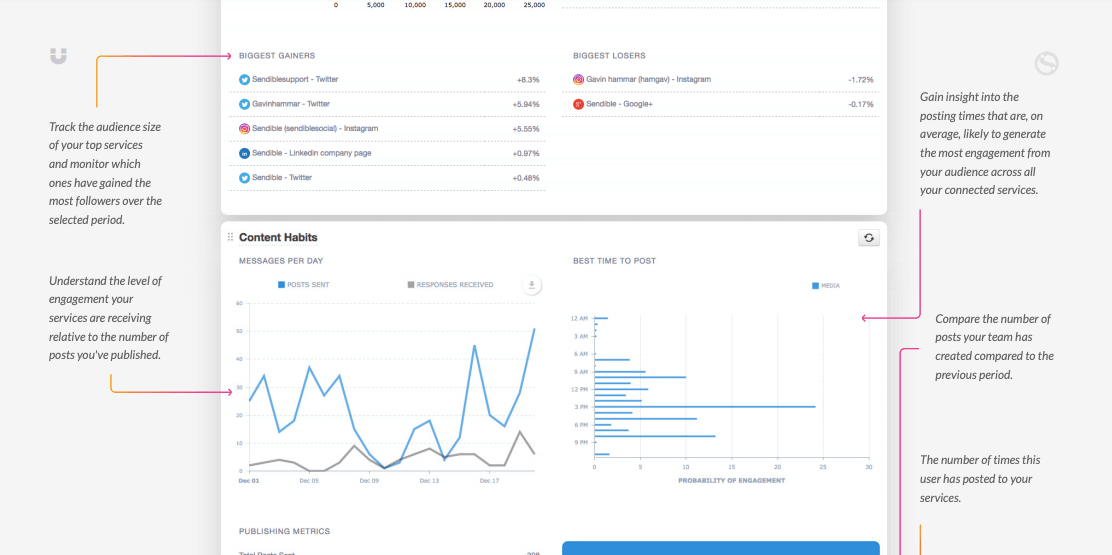The height and width of the screenshot is (555, 1112).
Task: Click the Instagram icon beside Gavin hammar
Action: [x=579, y=79]
